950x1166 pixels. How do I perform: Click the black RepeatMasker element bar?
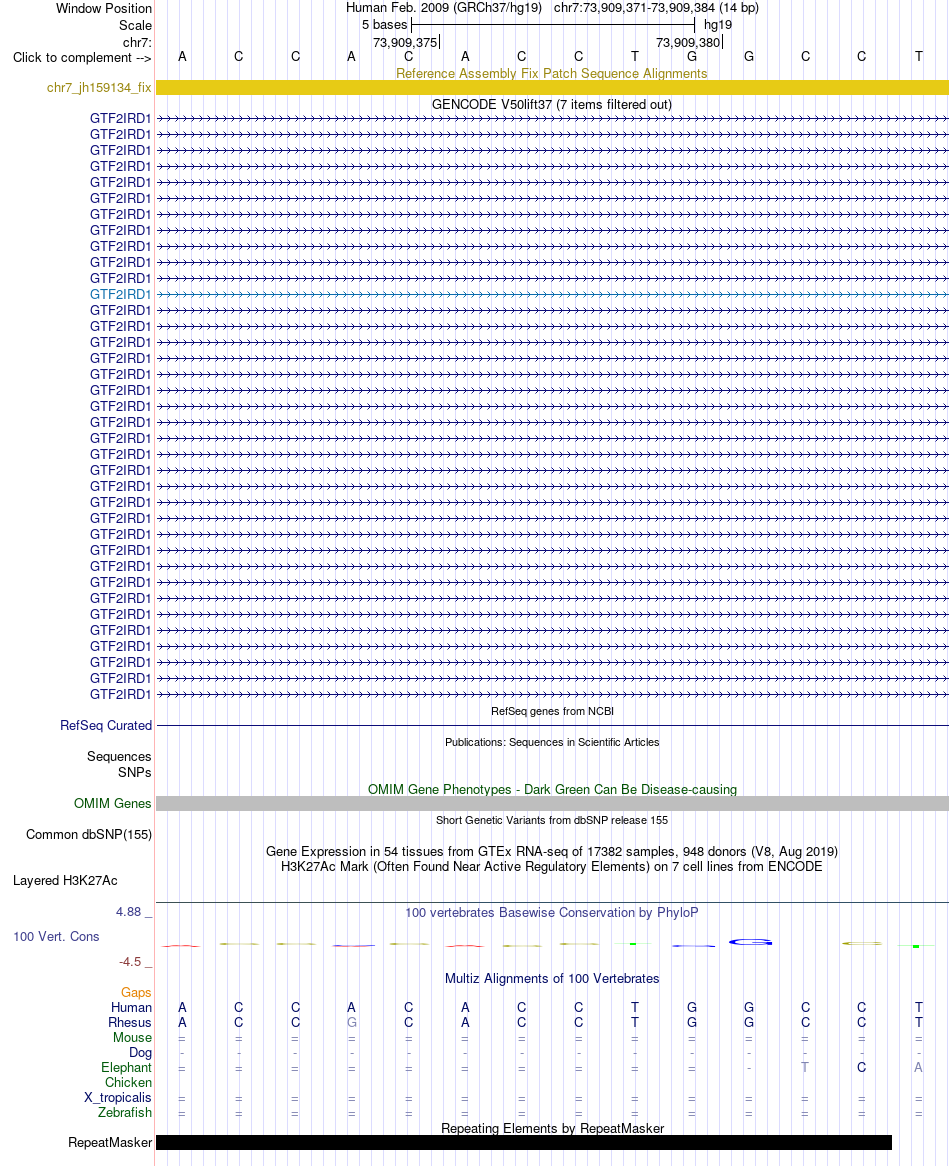pyautogui.click(x=524, y=1143)
